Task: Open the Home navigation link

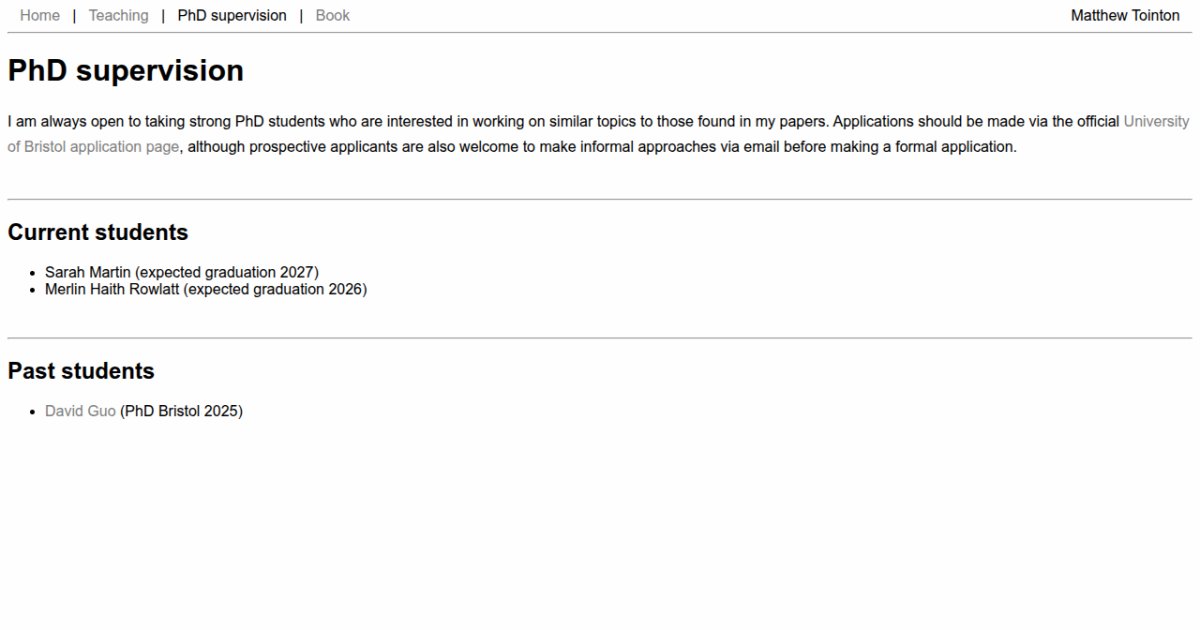Action: point(40,16)
